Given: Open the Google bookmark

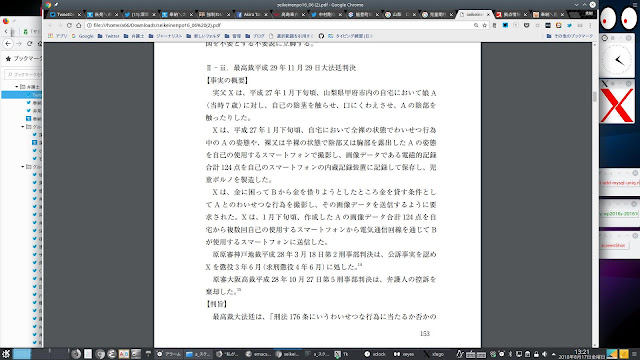Looking at the screenshot, I should (83, 36).
